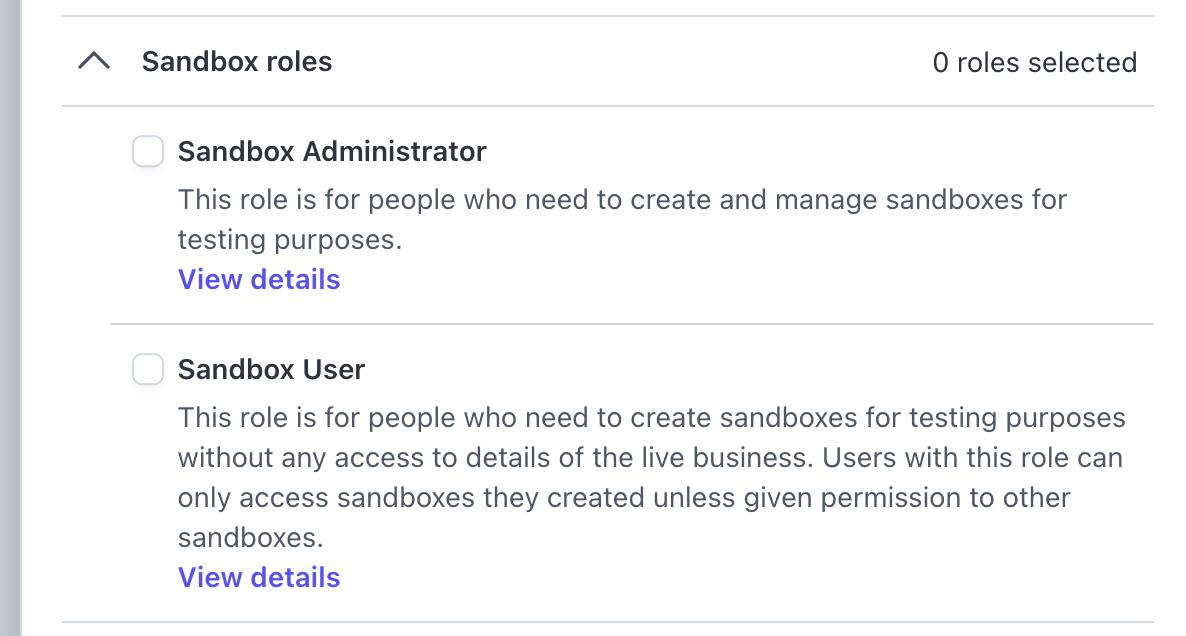Click the "Sandbox Administrator" role label
Image resolution: width=1186 pixels, height=636 pixels.
332,152
